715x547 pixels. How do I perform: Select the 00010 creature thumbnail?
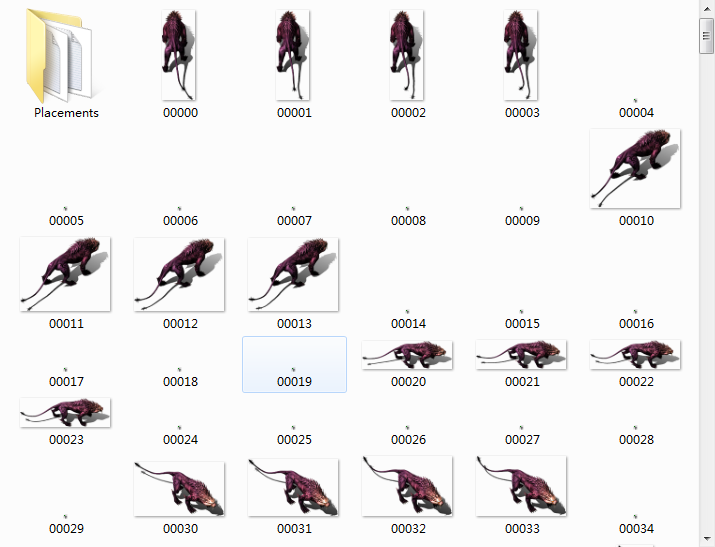pyautogui.click(x=635, y=169)
